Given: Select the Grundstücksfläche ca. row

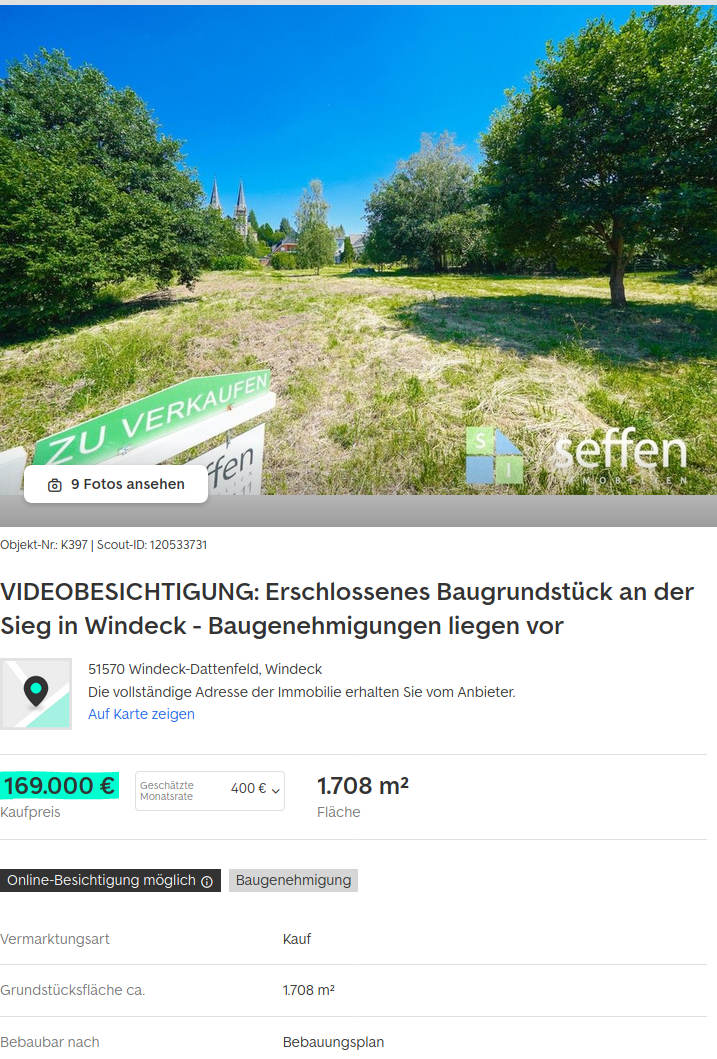Looking at the screenshot, I should coord(353,990).
